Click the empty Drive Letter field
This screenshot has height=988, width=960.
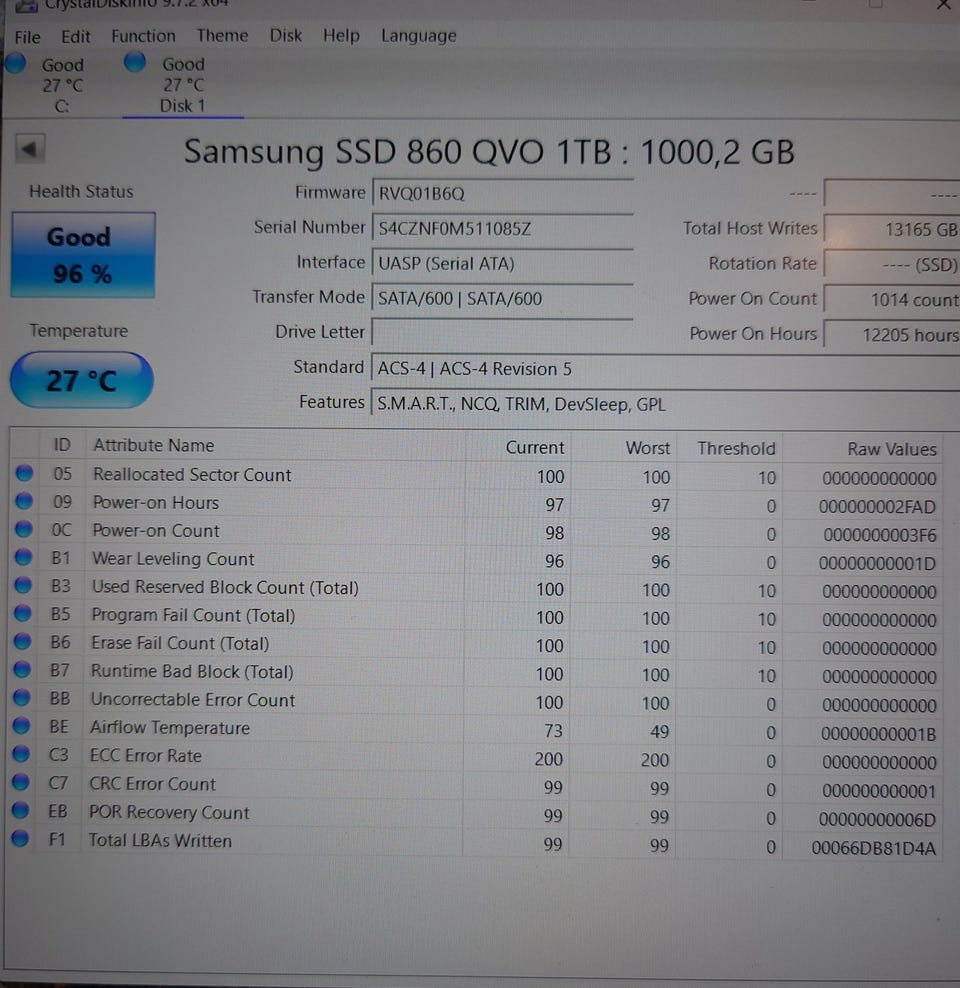point(503,332)
